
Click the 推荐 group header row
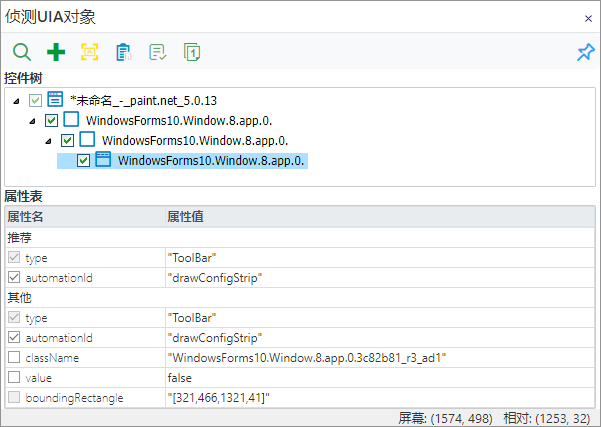point(300,238)
